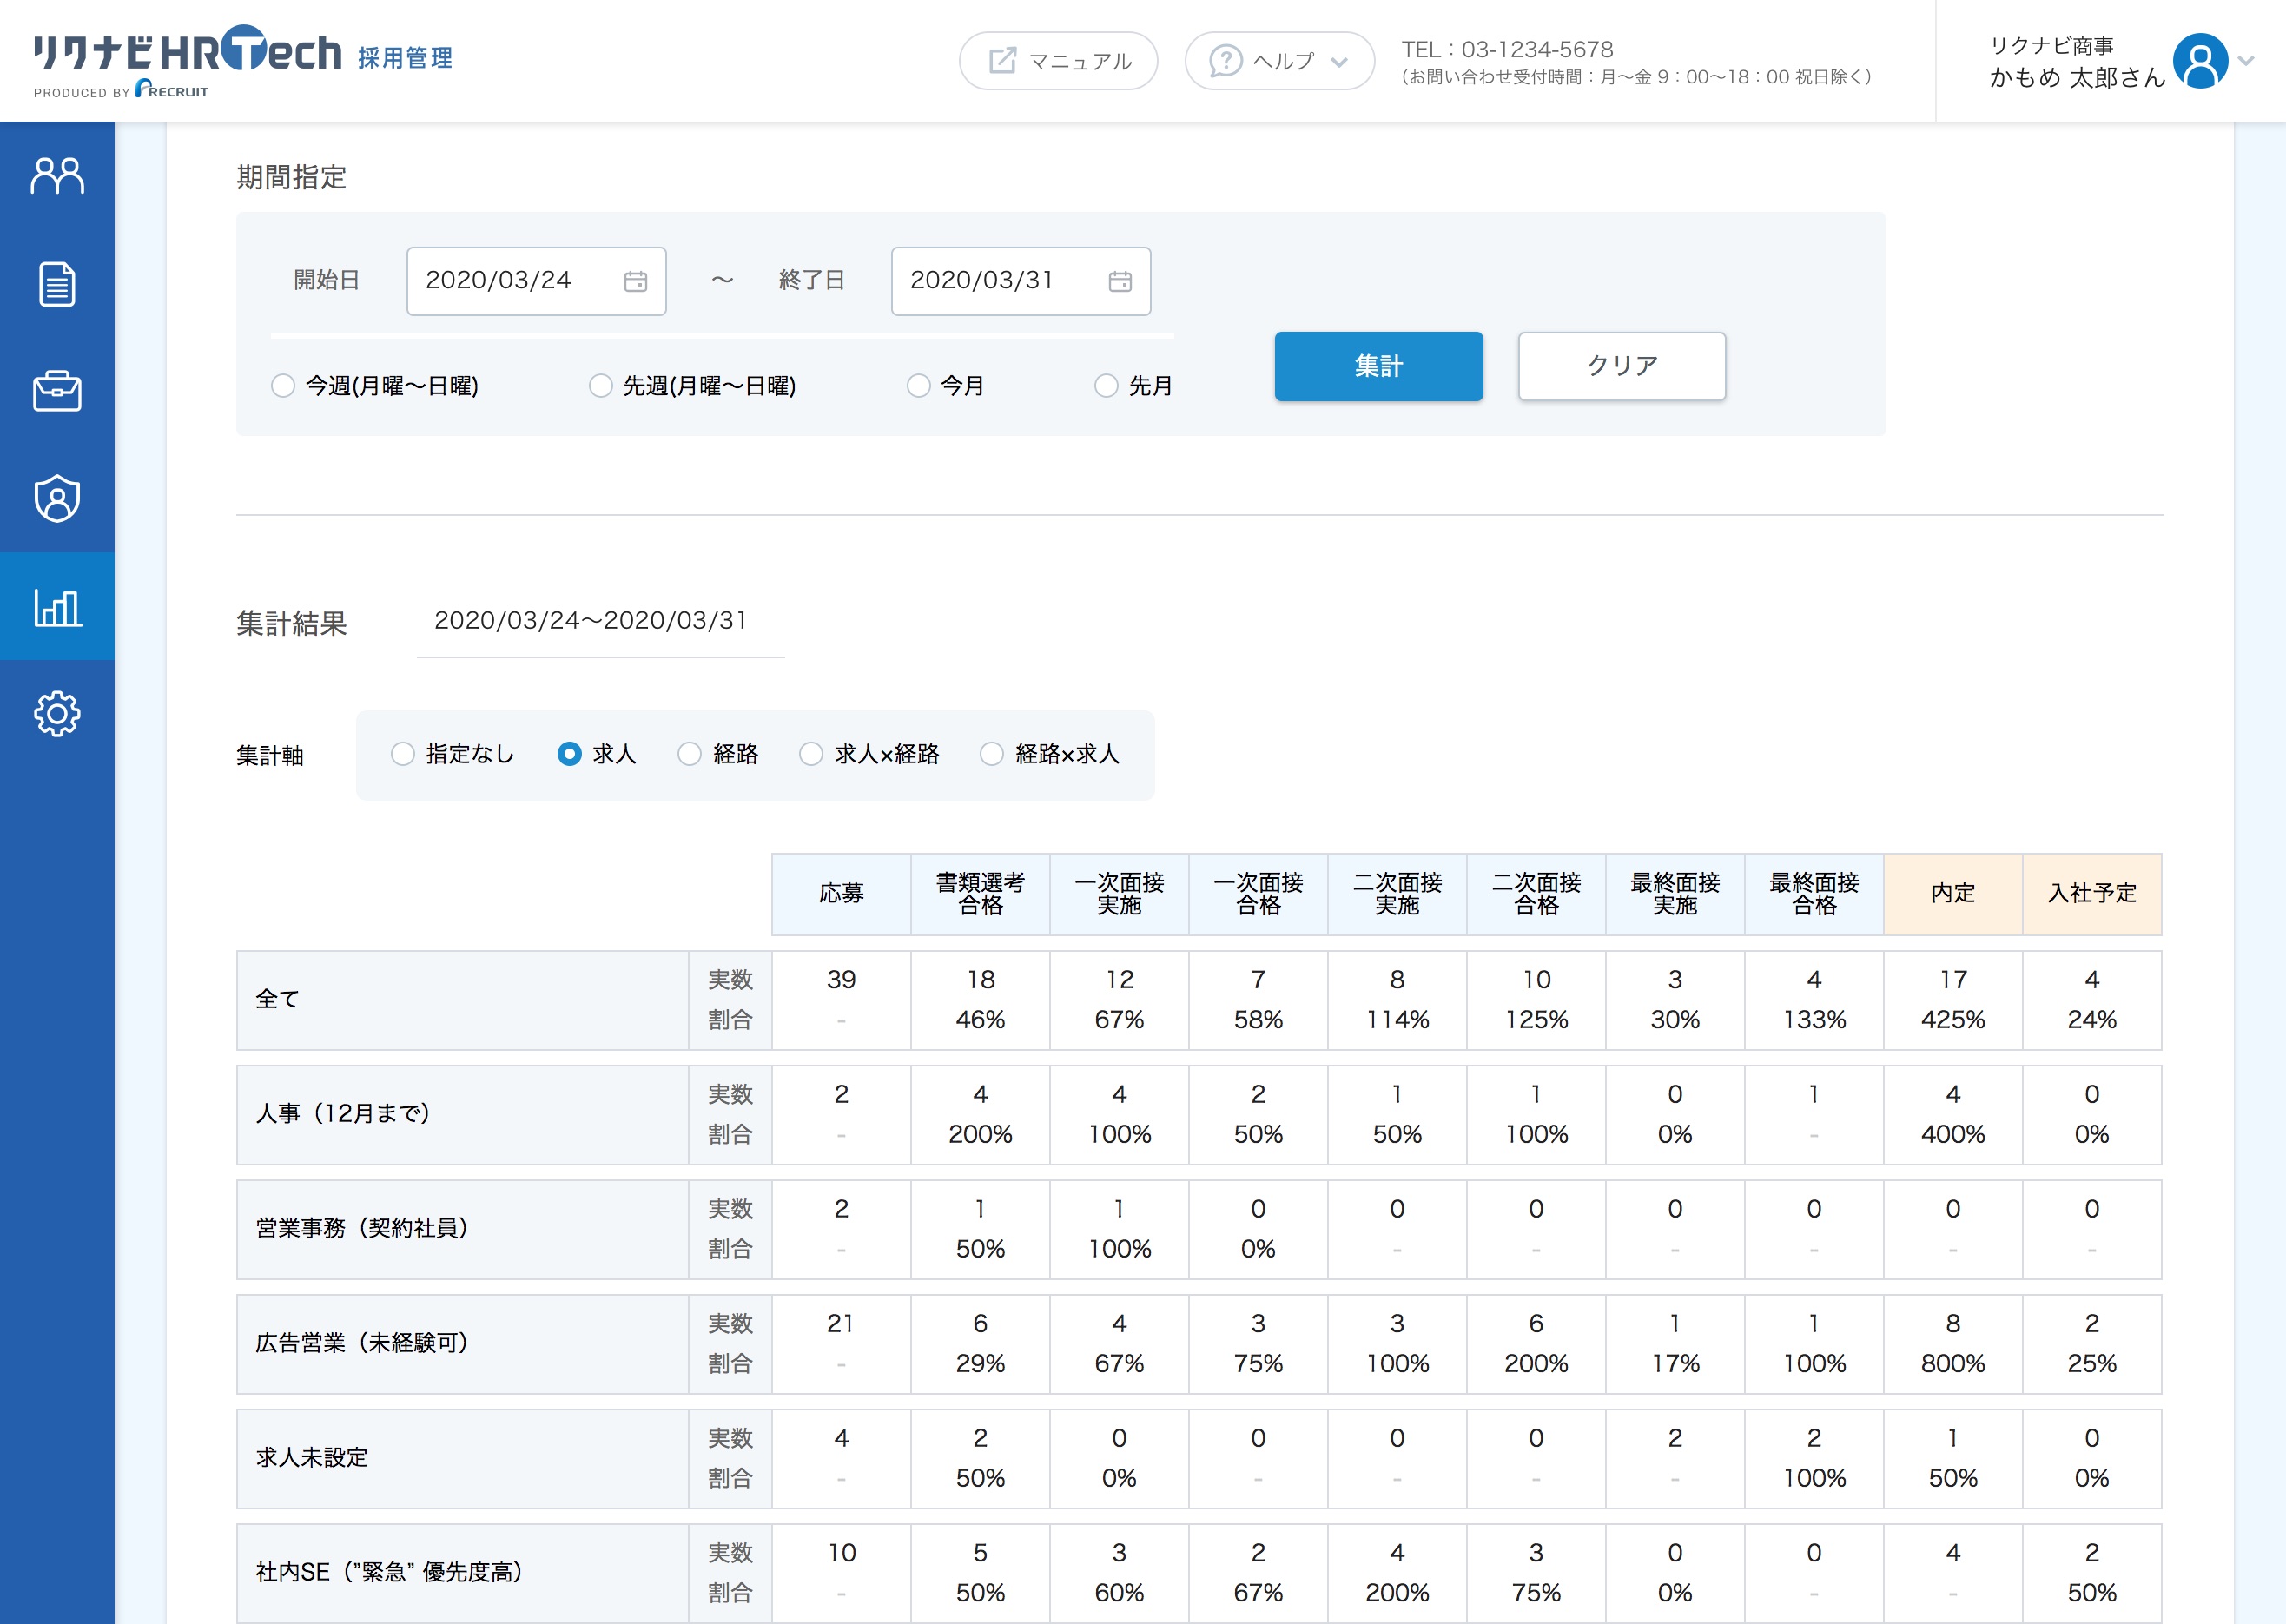Click the クリア button
The image size is (2286, 1624).
(1621, 366)
